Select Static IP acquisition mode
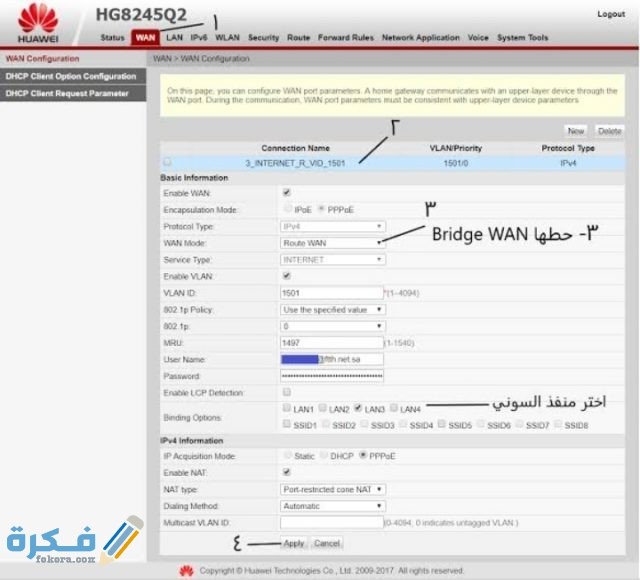Image resolution: width=640 pixels, height=580 pixels. (288, 455)
